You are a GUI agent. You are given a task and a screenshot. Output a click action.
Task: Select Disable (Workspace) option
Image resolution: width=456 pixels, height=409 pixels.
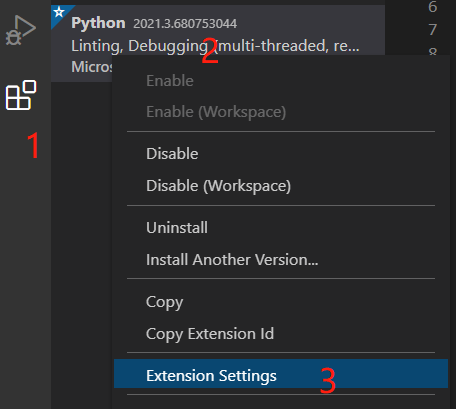[218, 186]
